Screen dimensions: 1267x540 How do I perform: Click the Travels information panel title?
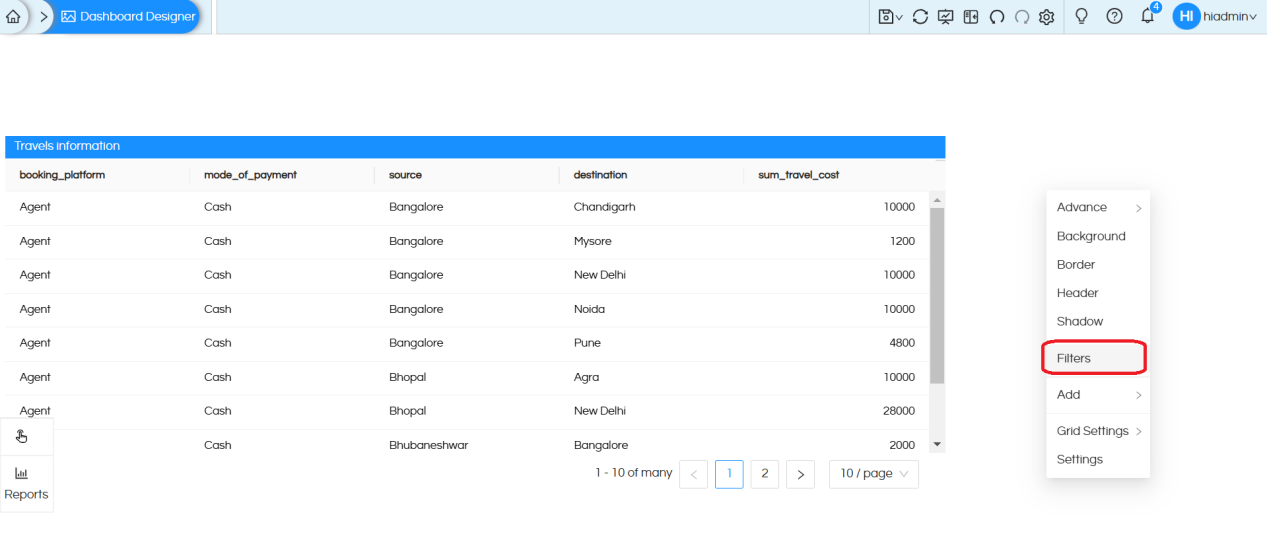coord(67,146)
